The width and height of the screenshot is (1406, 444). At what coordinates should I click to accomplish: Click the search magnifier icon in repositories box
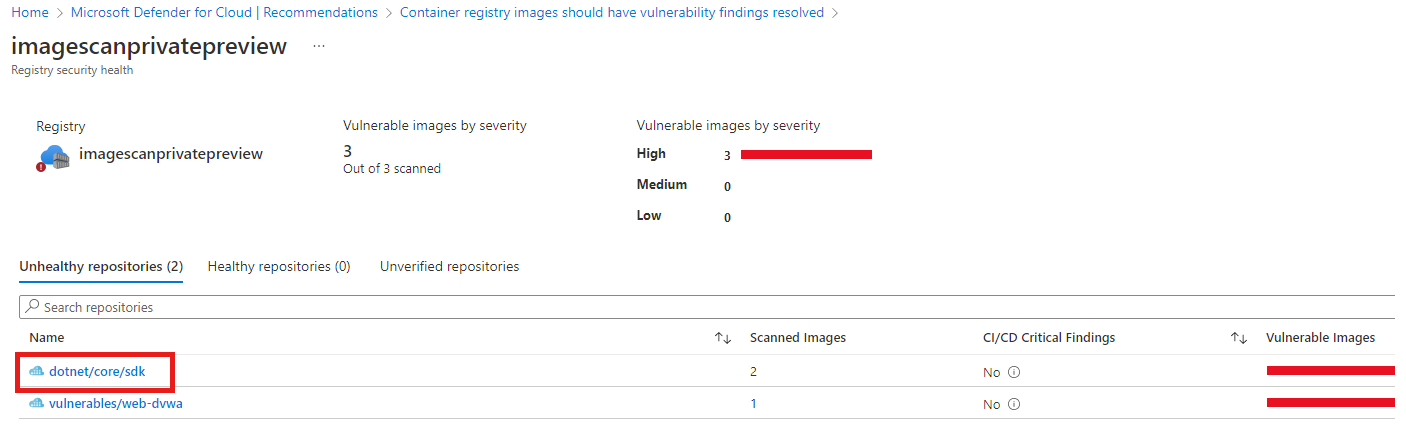33,307
